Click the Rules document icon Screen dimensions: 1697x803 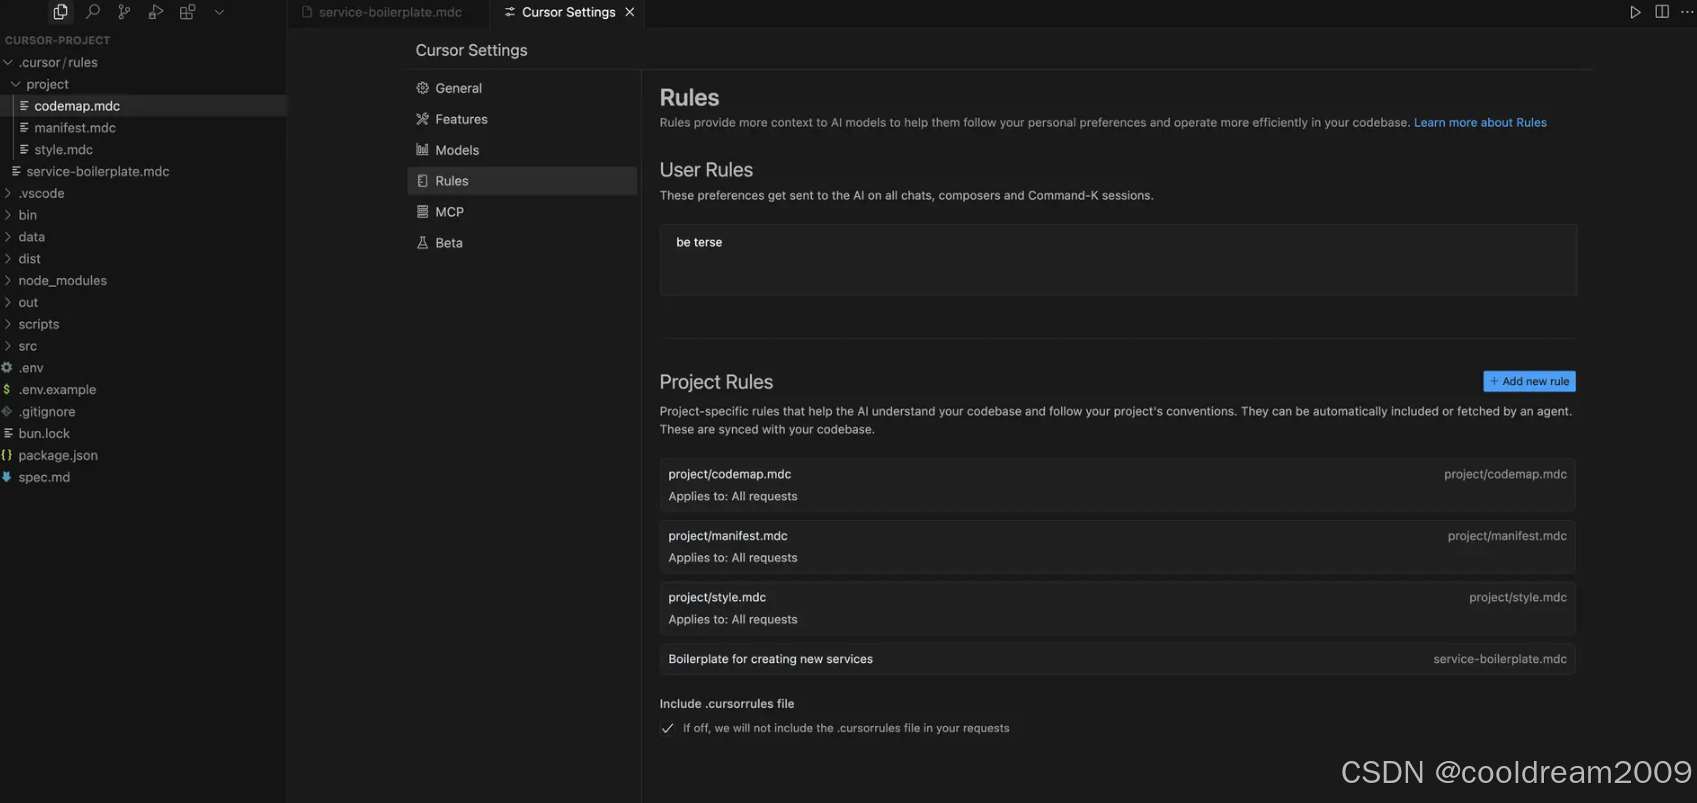point(422,181)
